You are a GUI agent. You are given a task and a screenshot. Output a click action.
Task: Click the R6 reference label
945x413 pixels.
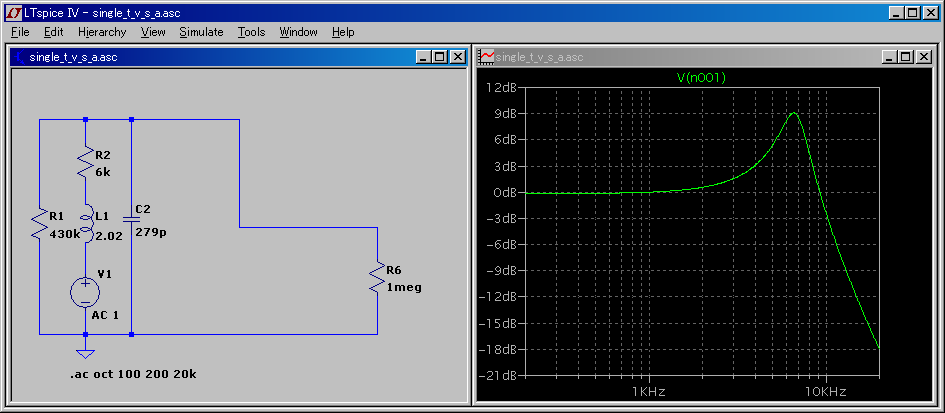point(395,271)
